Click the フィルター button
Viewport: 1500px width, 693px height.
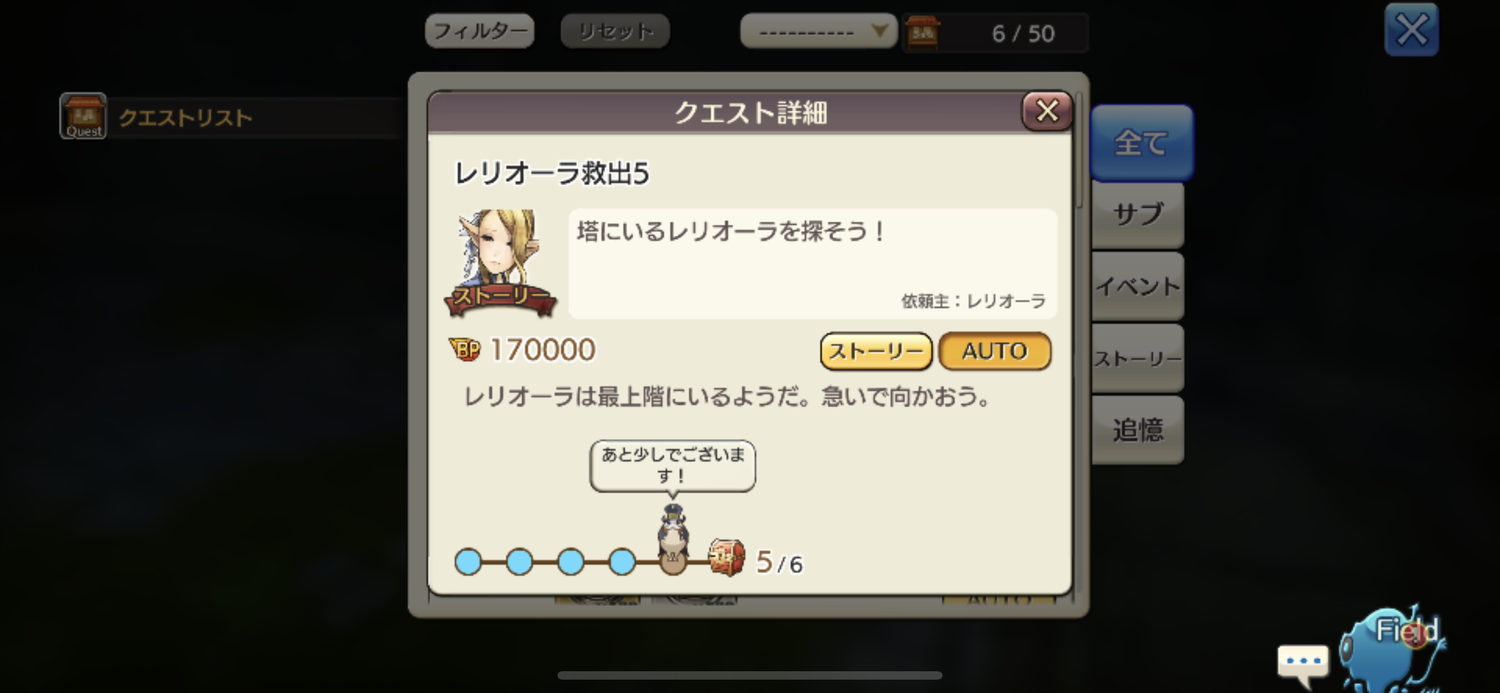pyautogui.click(x=480, y=31)
